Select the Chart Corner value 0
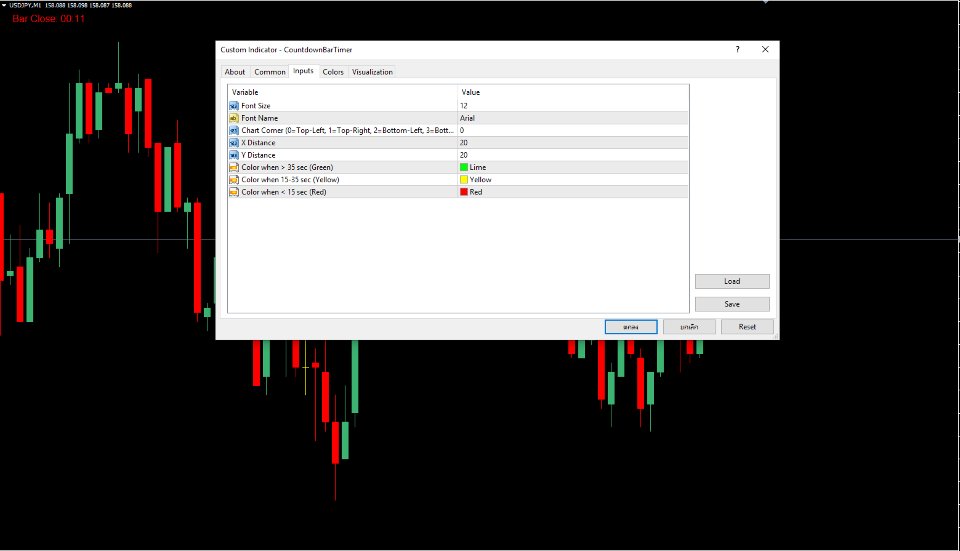Image resolution: width=960 pixels, height=551 pixels. click(x=462, y=130)
